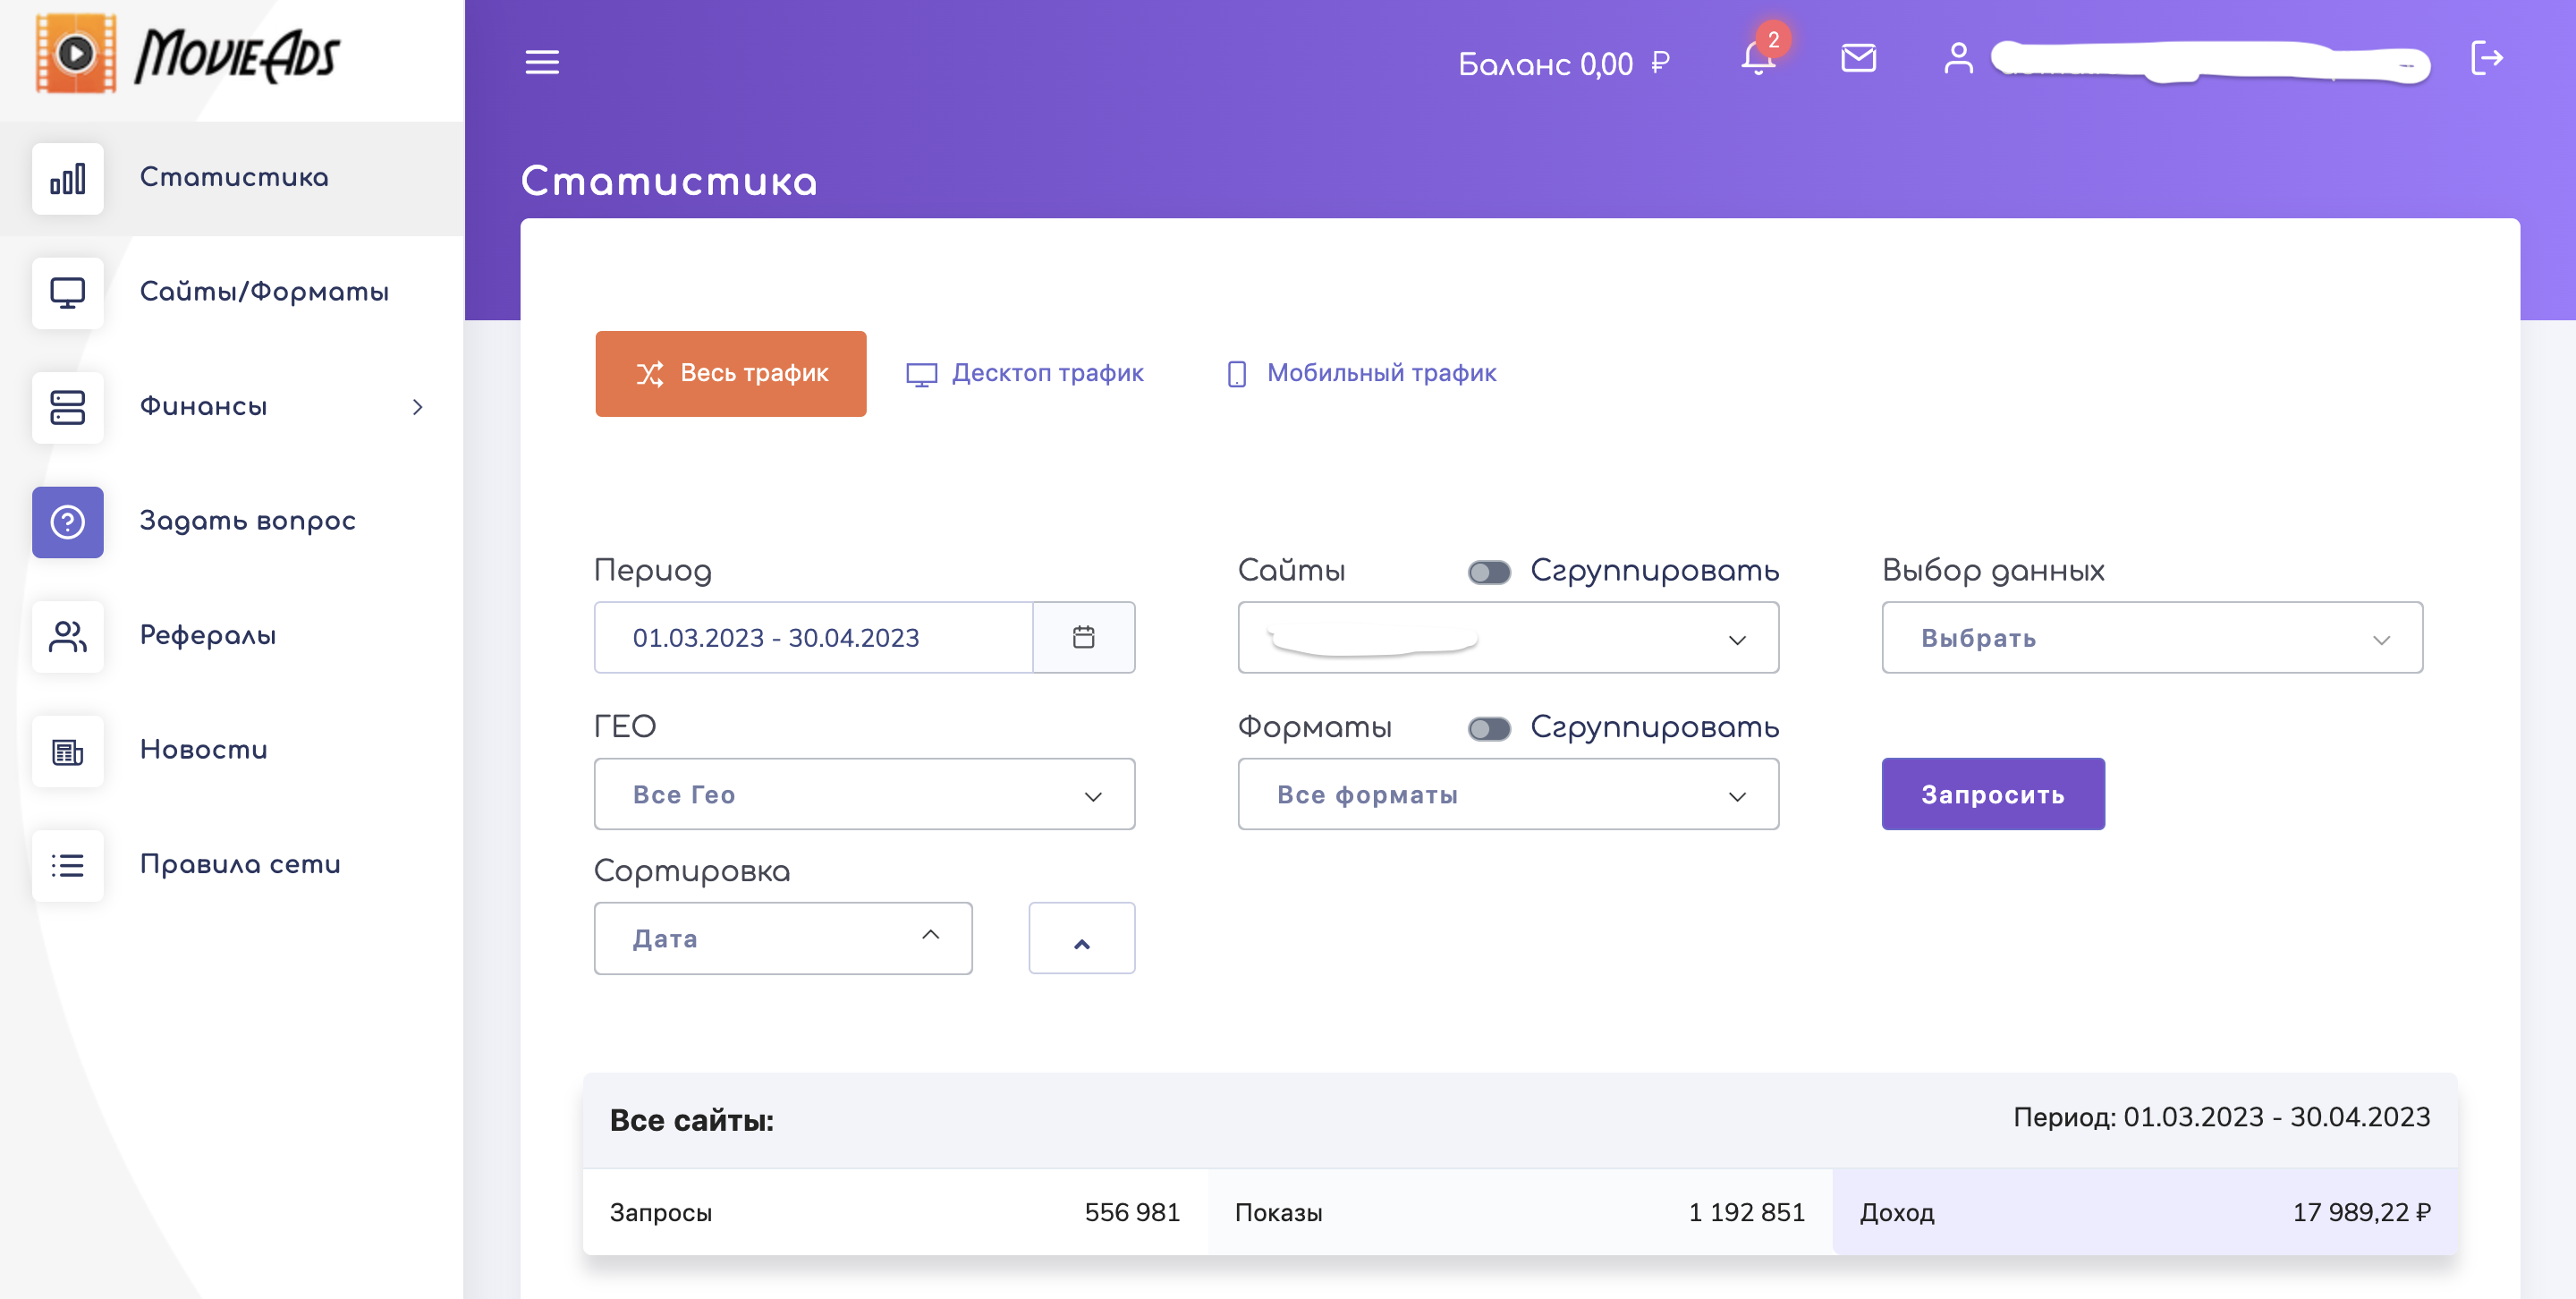
Task: Click the Задать вопрос question-mark icon
Action: [x=68, y=522]
